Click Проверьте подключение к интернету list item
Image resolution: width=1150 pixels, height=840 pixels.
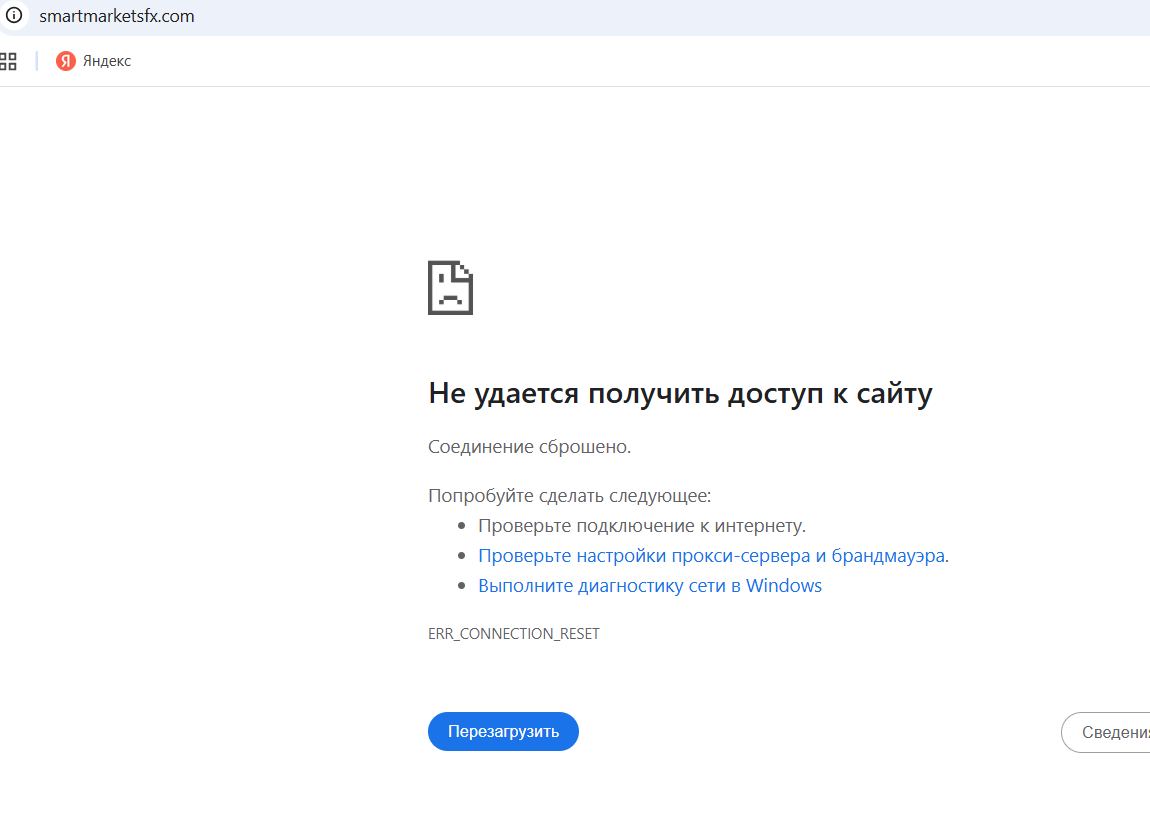[641, 526]
